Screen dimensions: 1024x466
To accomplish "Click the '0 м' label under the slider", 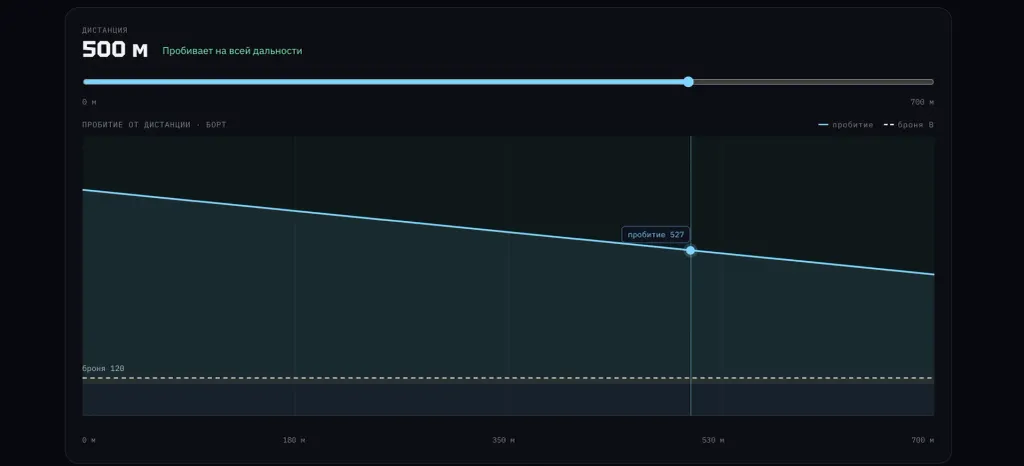I will [89, 102].
